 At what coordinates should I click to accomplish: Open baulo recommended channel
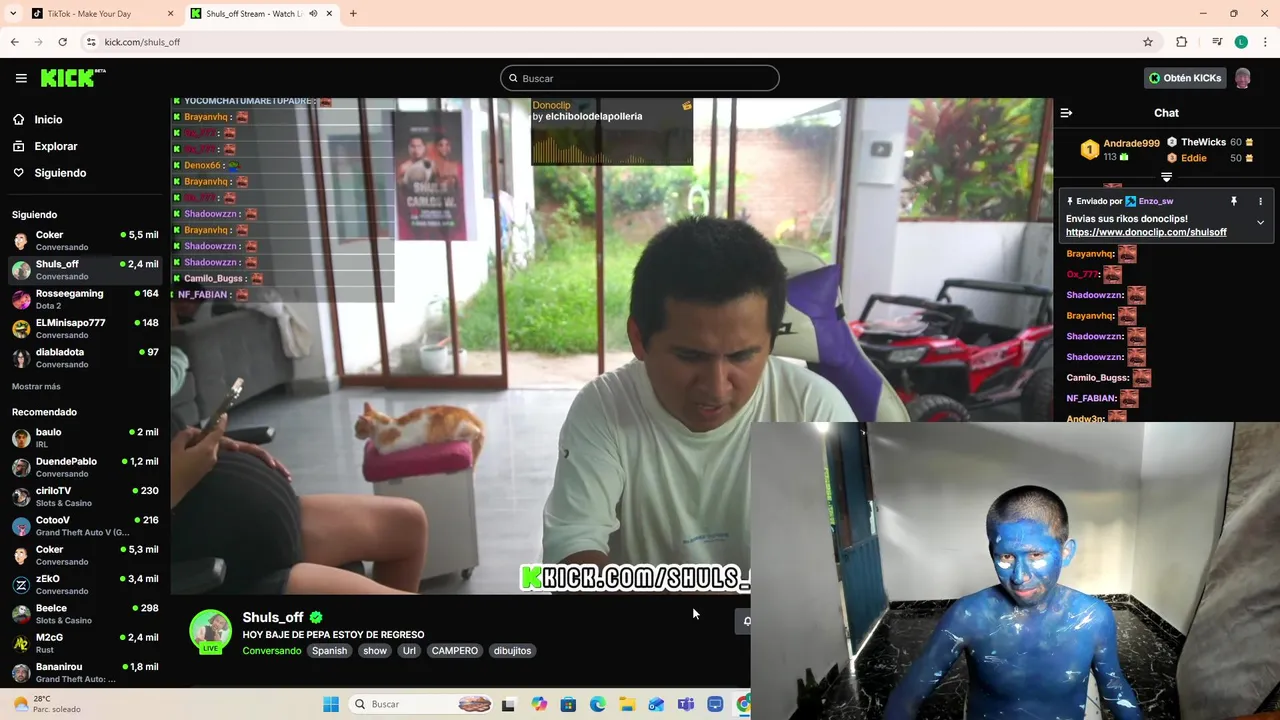tap(85, 438)
